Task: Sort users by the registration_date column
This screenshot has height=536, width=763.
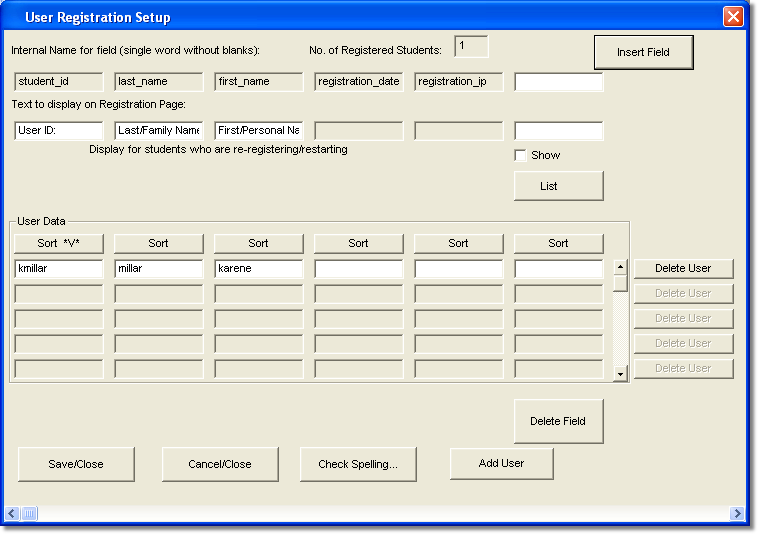Action: 359,243
